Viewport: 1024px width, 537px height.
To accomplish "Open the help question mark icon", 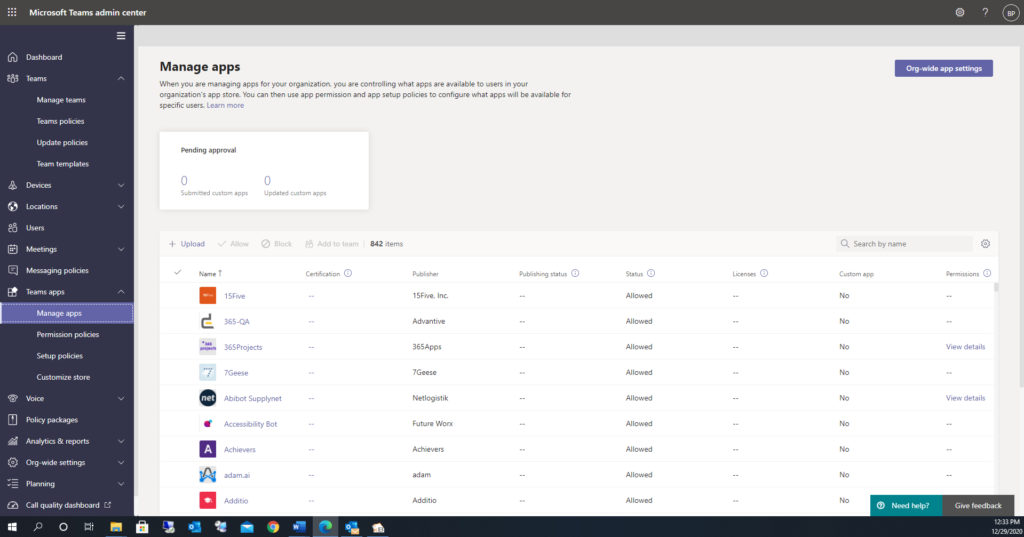I will point(985,12).
